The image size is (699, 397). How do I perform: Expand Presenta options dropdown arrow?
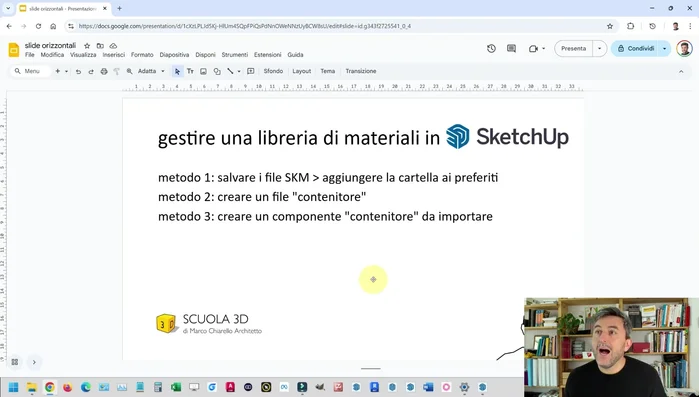600,49
